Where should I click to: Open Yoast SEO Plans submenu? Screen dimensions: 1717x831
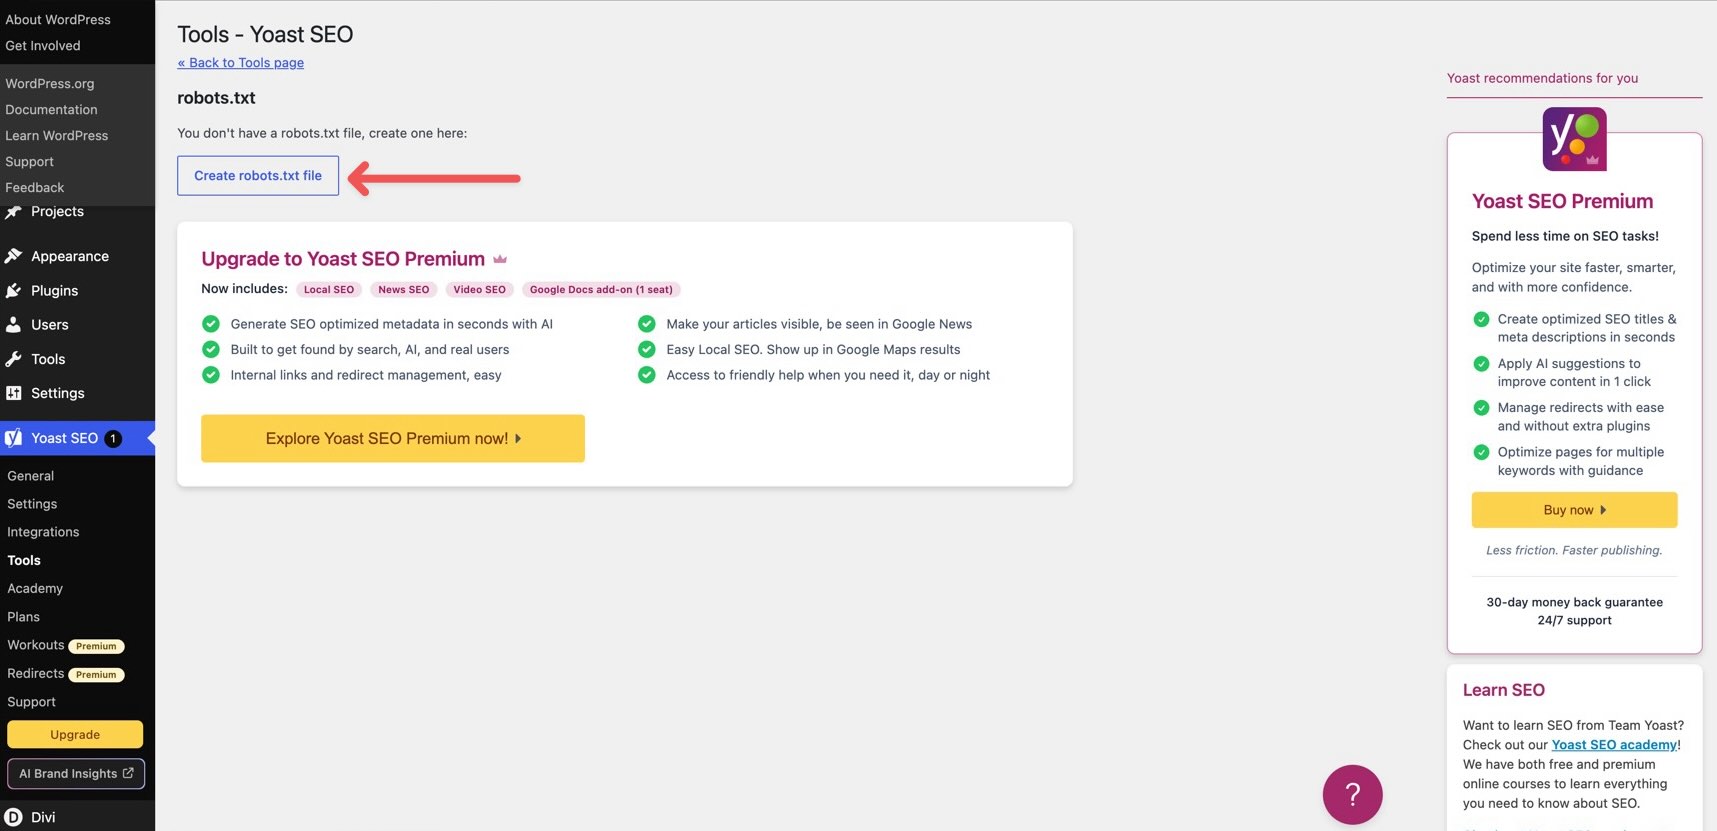24,617
